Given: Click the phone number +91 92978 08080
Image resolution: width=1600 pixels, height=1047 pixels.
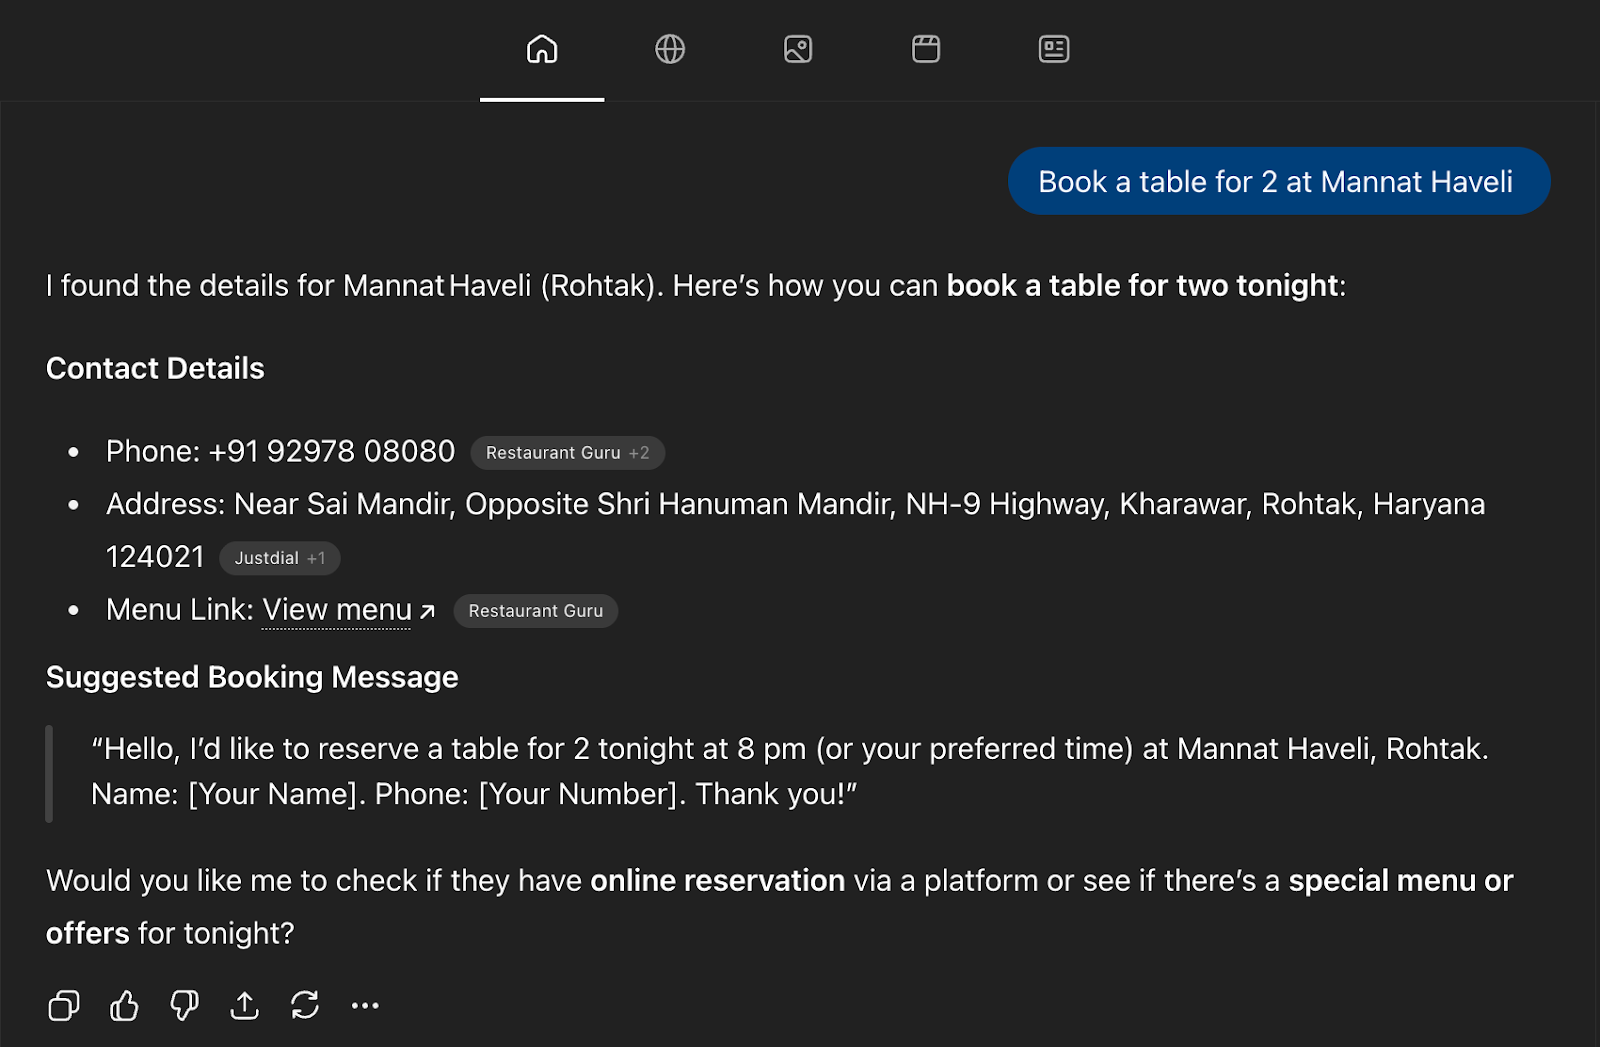Looking at the screenshot, I should click(331, 452).
